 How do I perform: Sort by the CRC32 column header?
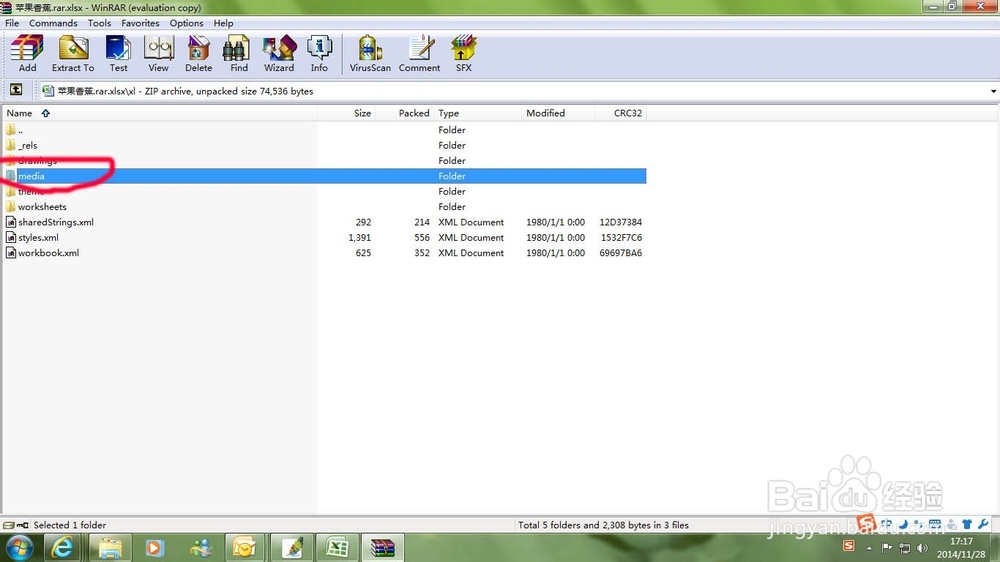(x=621, y=113)
